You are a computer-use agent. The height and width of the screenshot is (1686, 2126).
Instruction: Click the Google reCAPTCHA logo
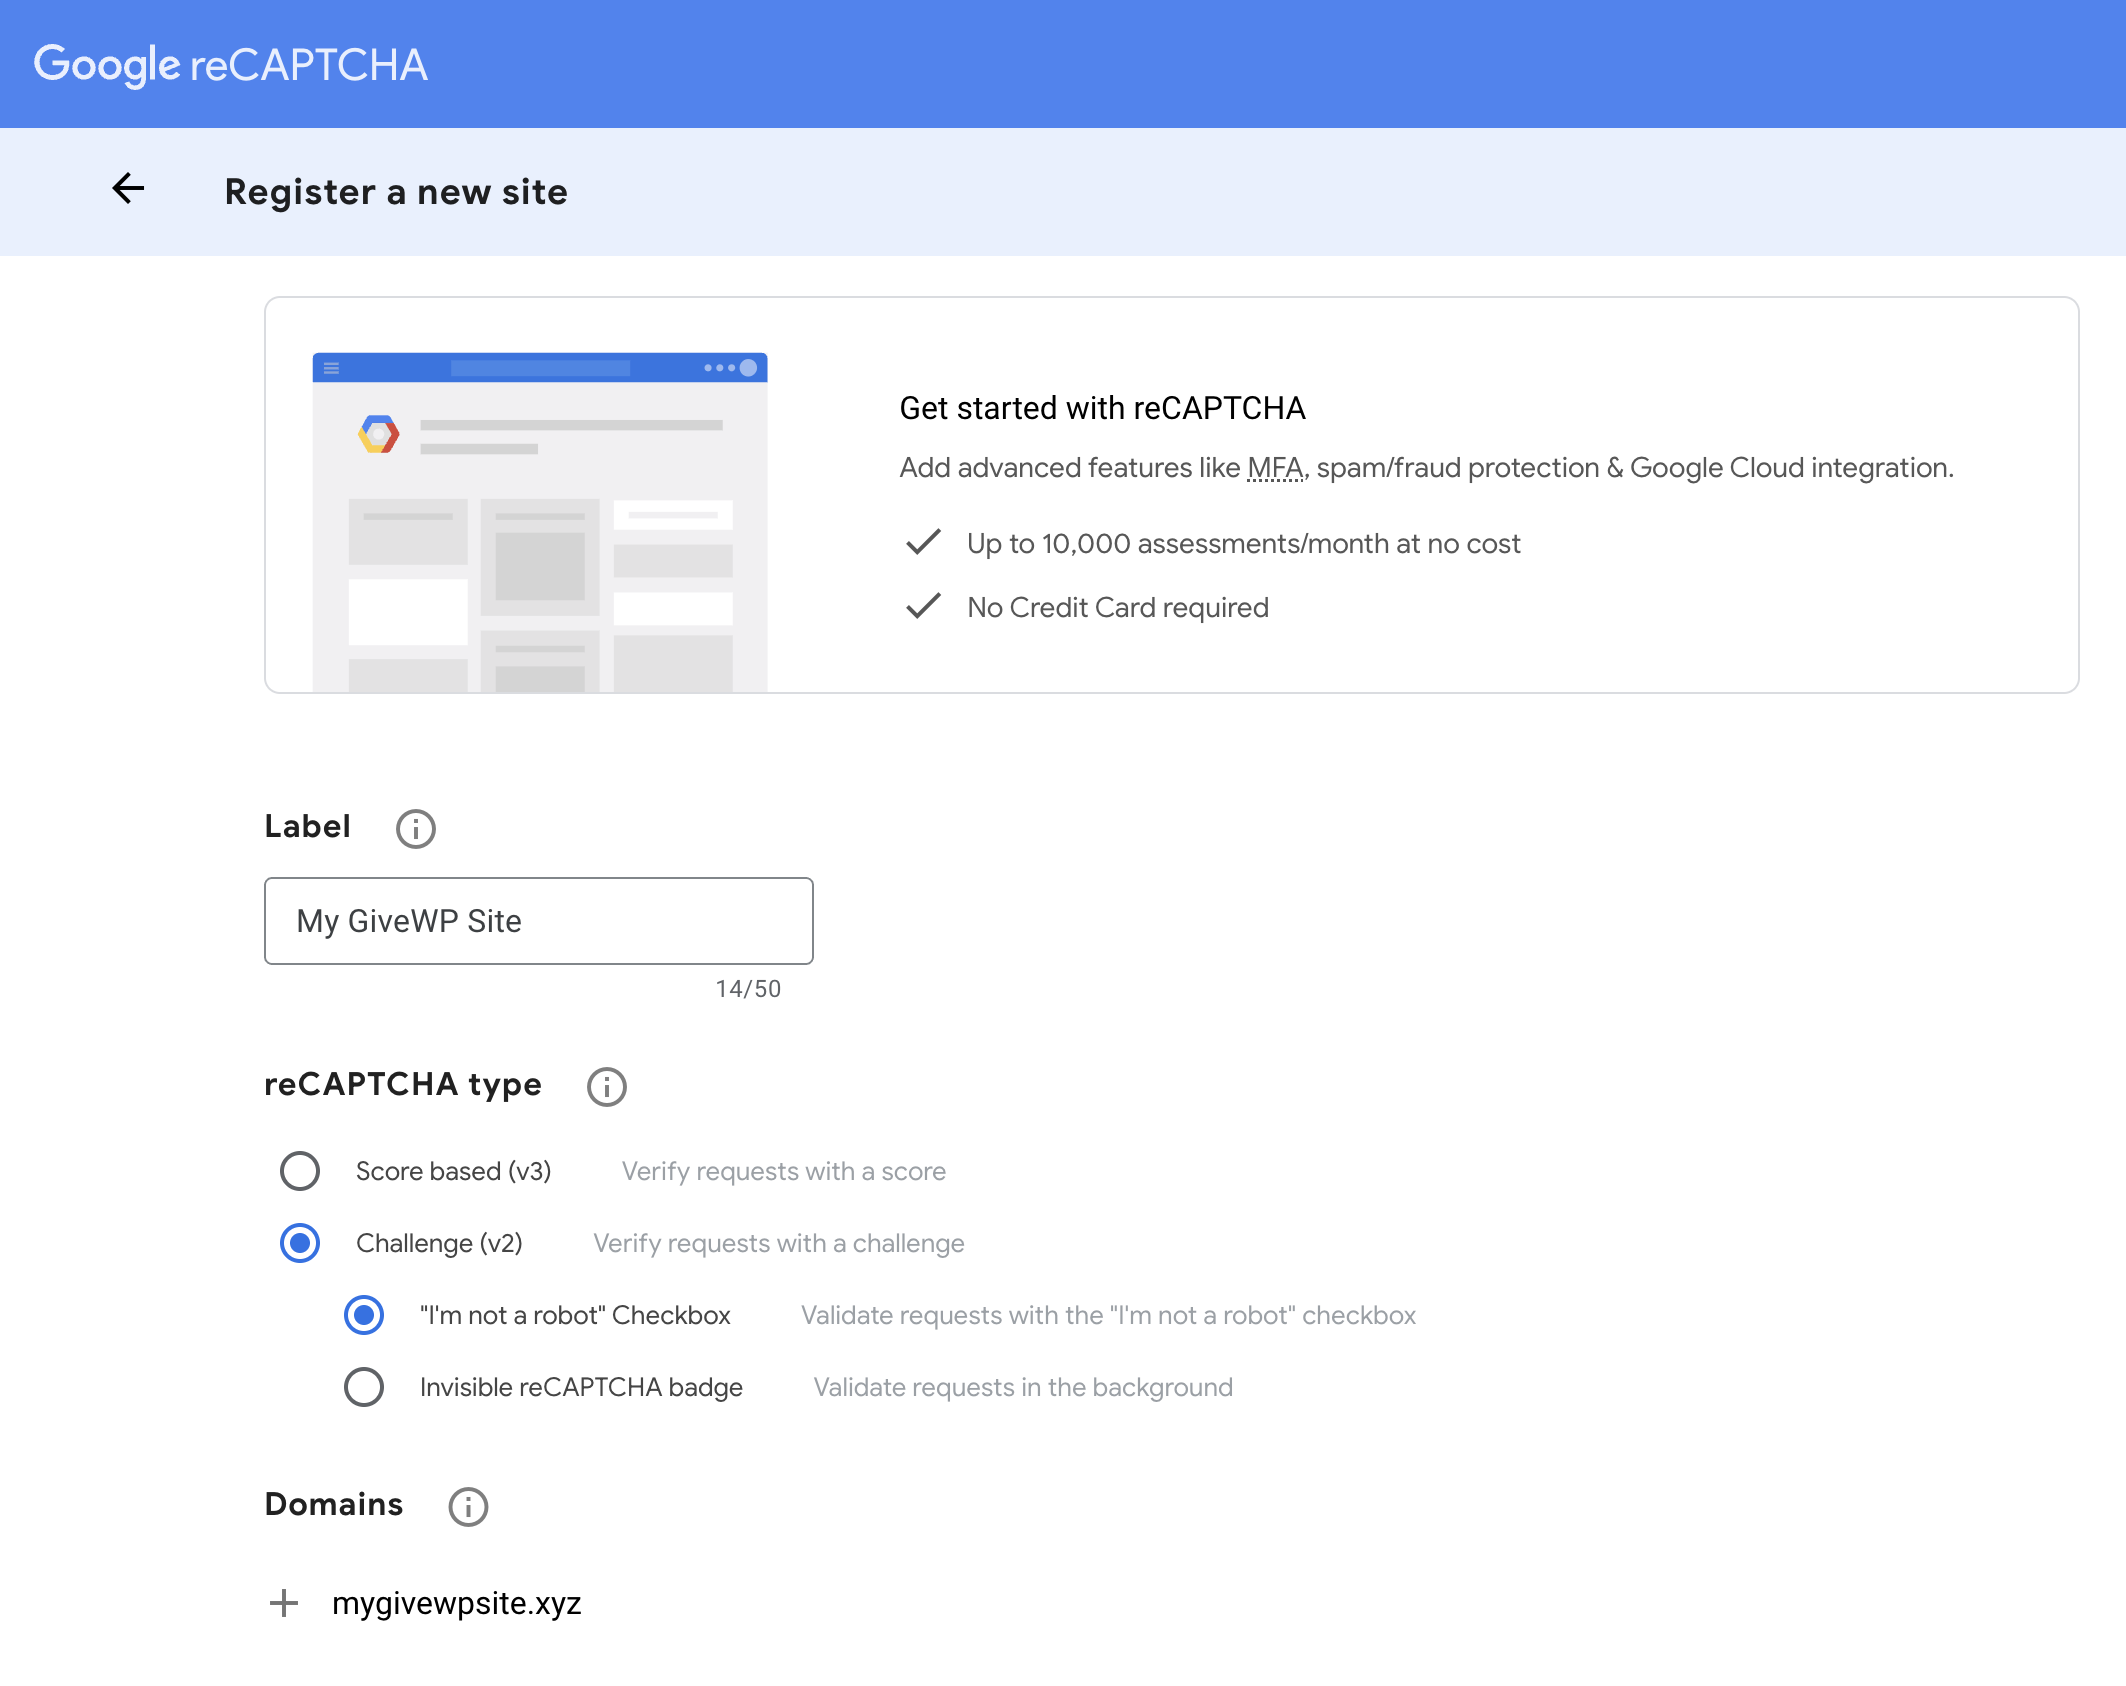232,63
